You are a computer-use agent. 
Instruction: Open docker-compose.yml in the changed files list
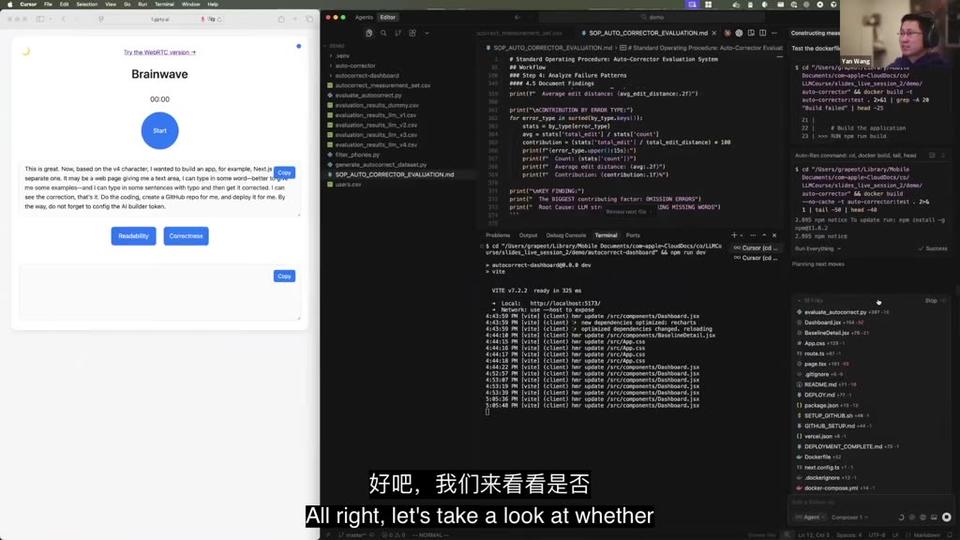(831, 488)
